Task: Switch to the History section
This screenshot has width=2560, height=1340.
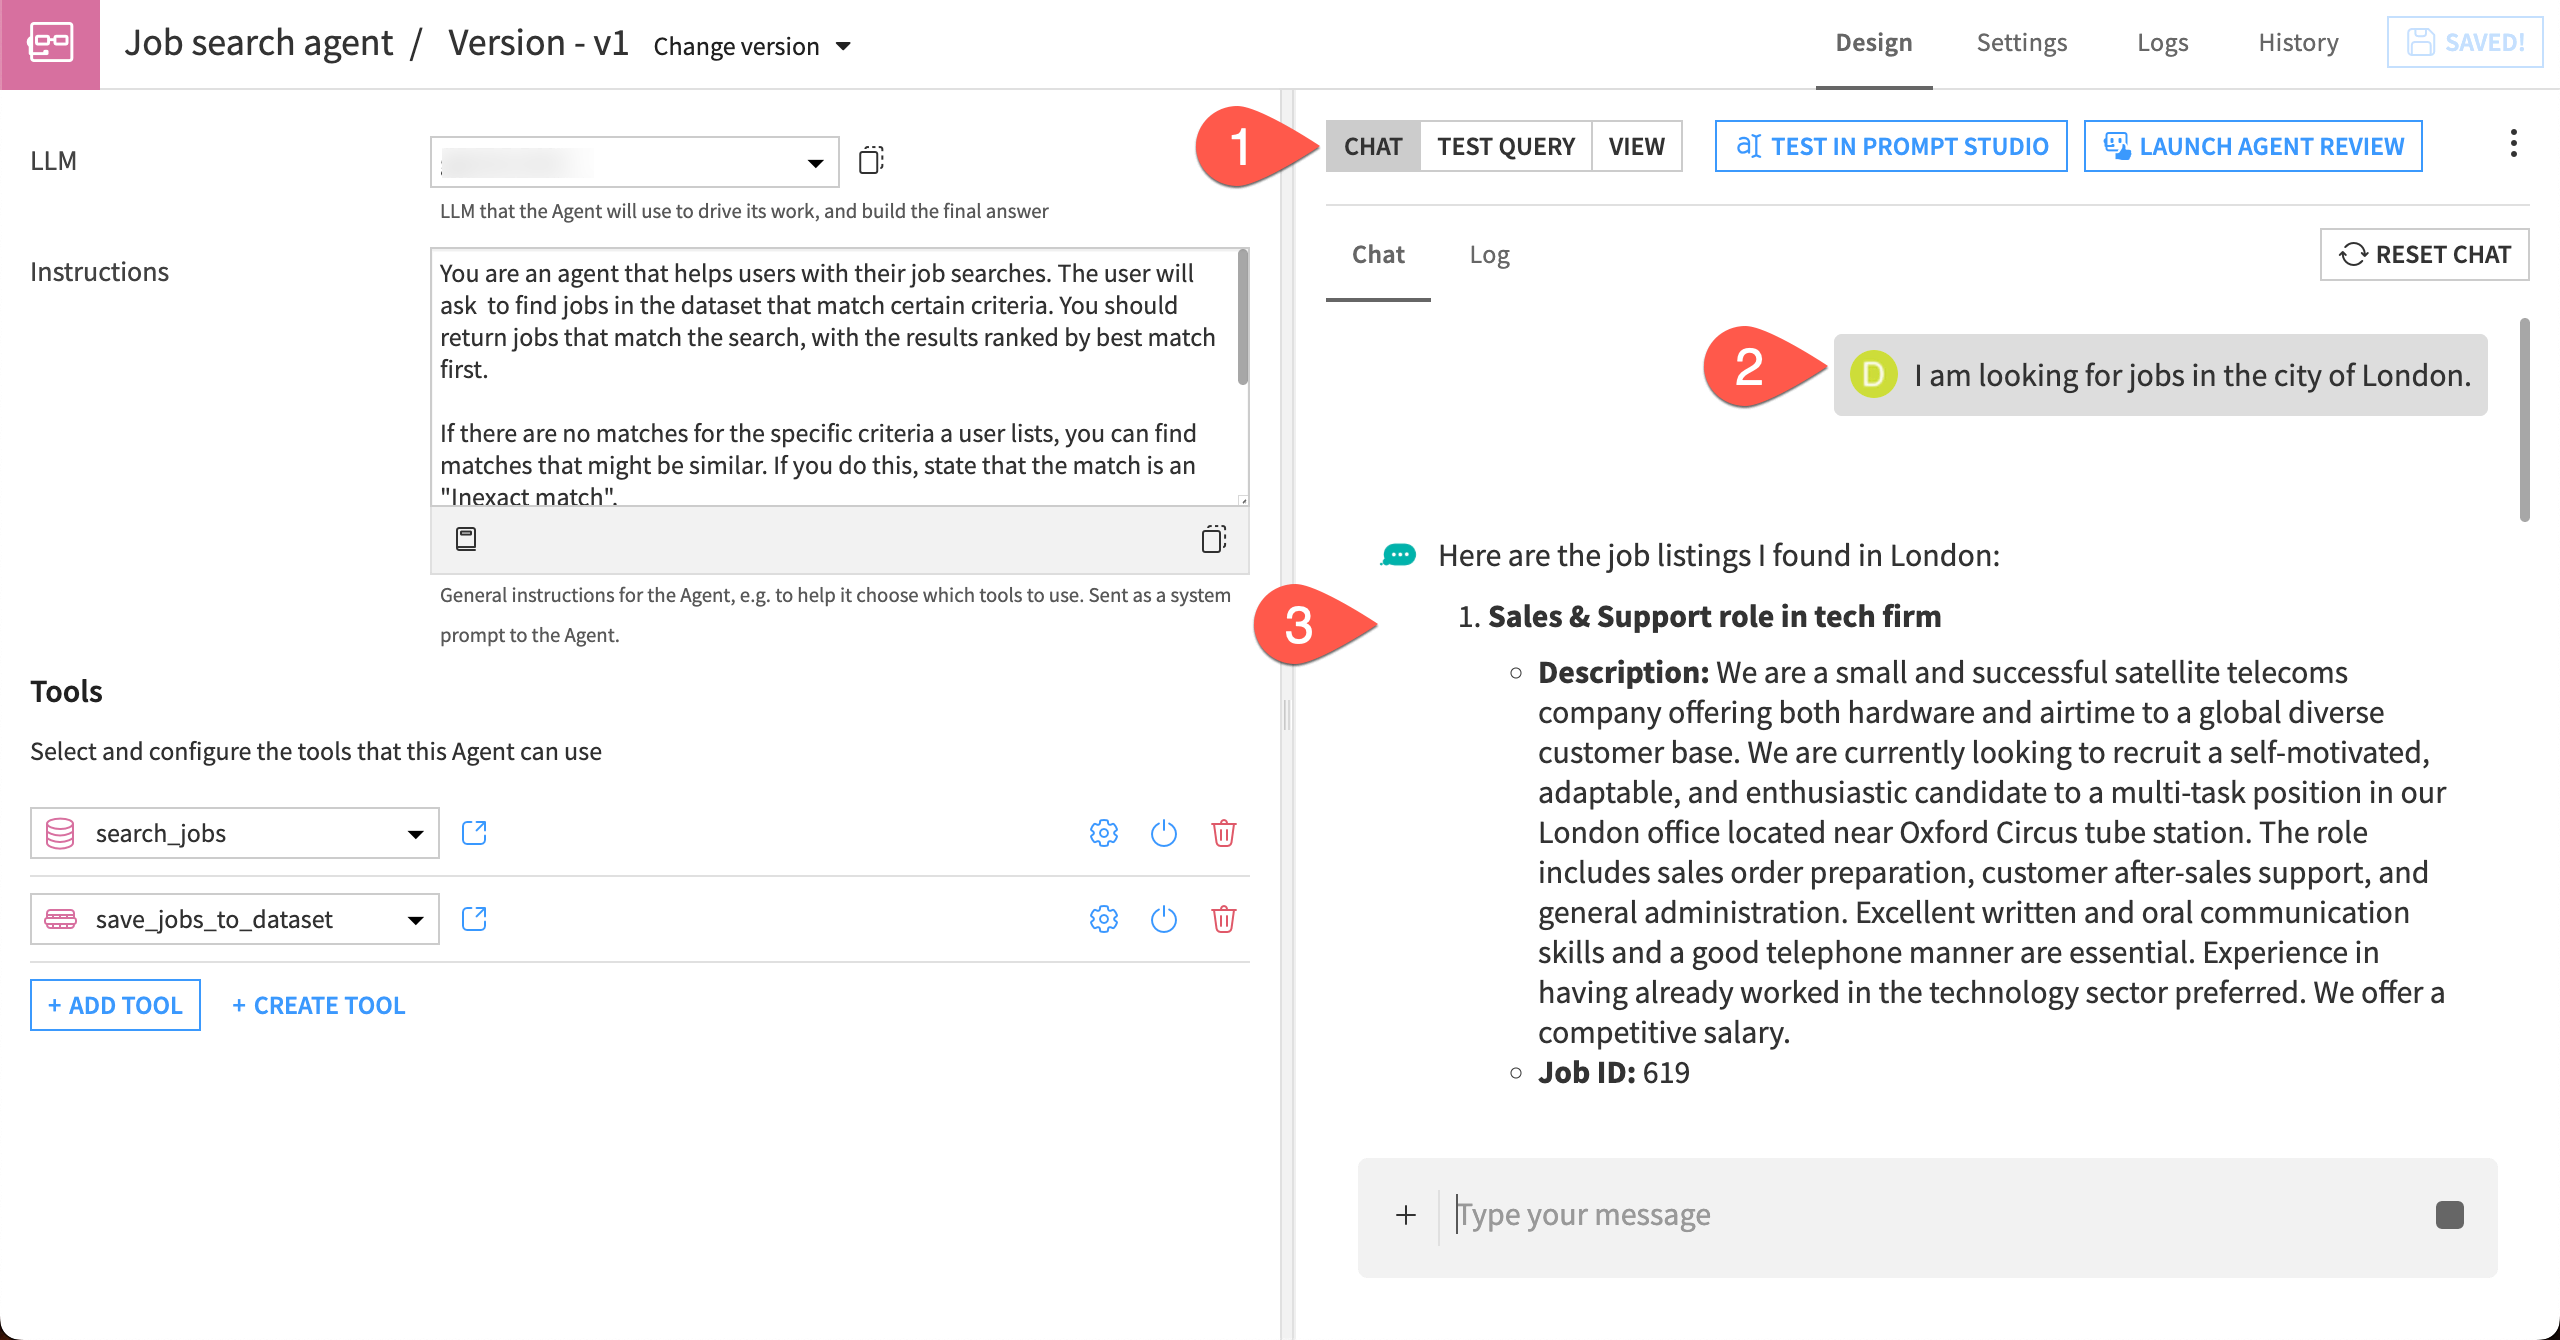Action: point(2297,42)
